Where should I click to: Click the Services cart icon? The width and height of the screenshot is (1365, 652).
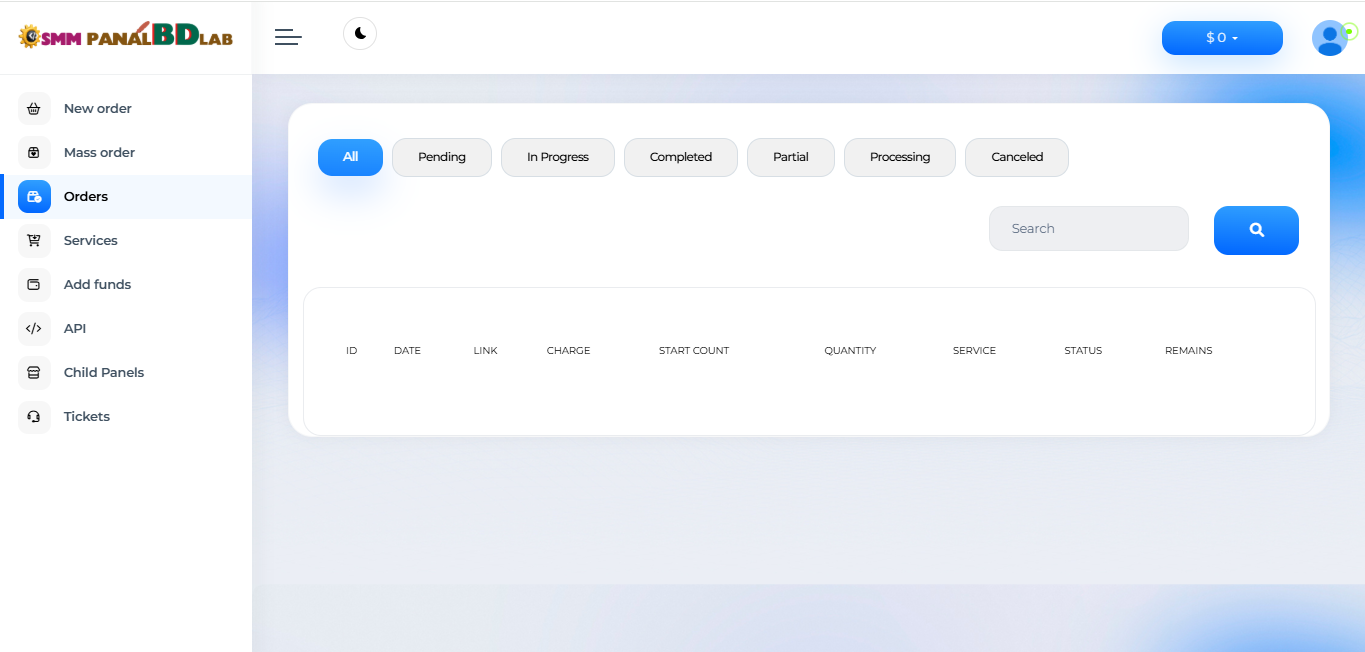(x=34, y=241)
